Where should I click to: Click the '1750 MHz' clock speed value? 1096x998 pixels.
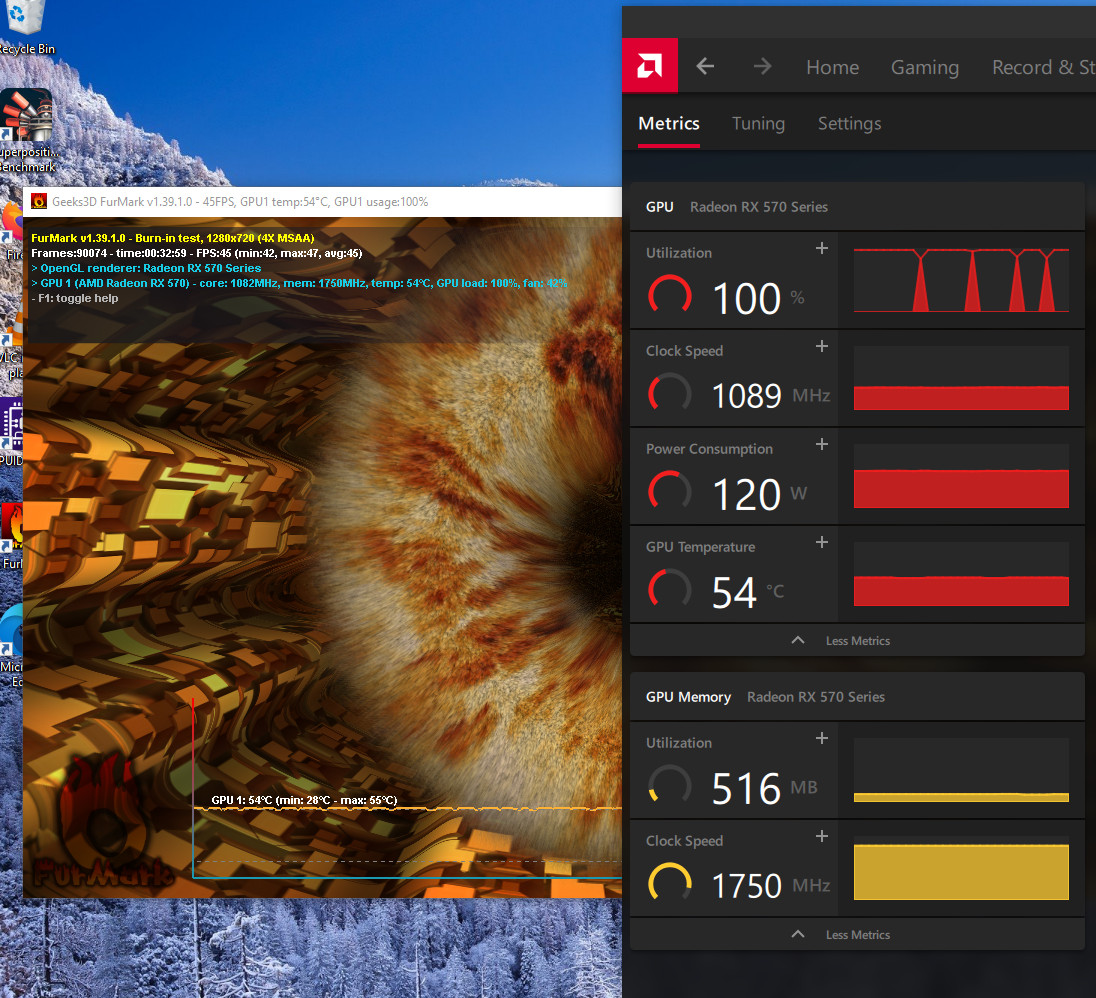[x=770, y=886]
